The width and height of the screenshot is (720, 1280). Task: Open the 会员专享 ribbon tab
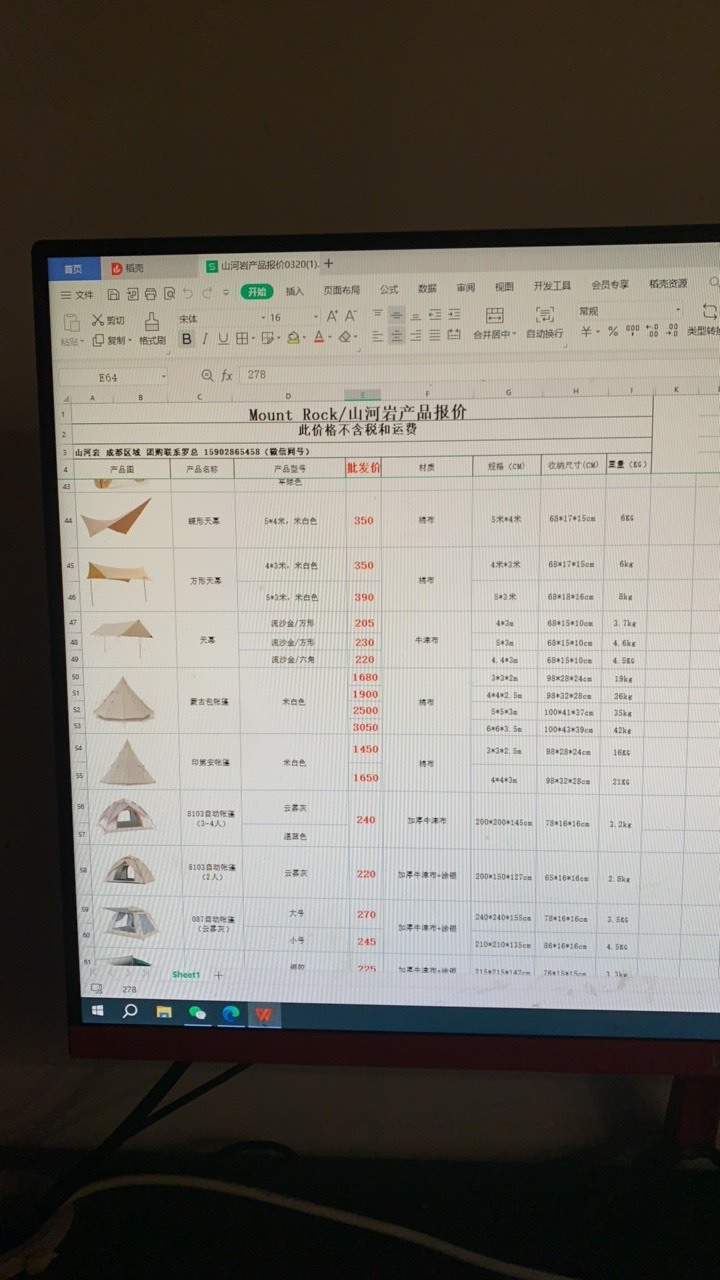click(610, 285)
